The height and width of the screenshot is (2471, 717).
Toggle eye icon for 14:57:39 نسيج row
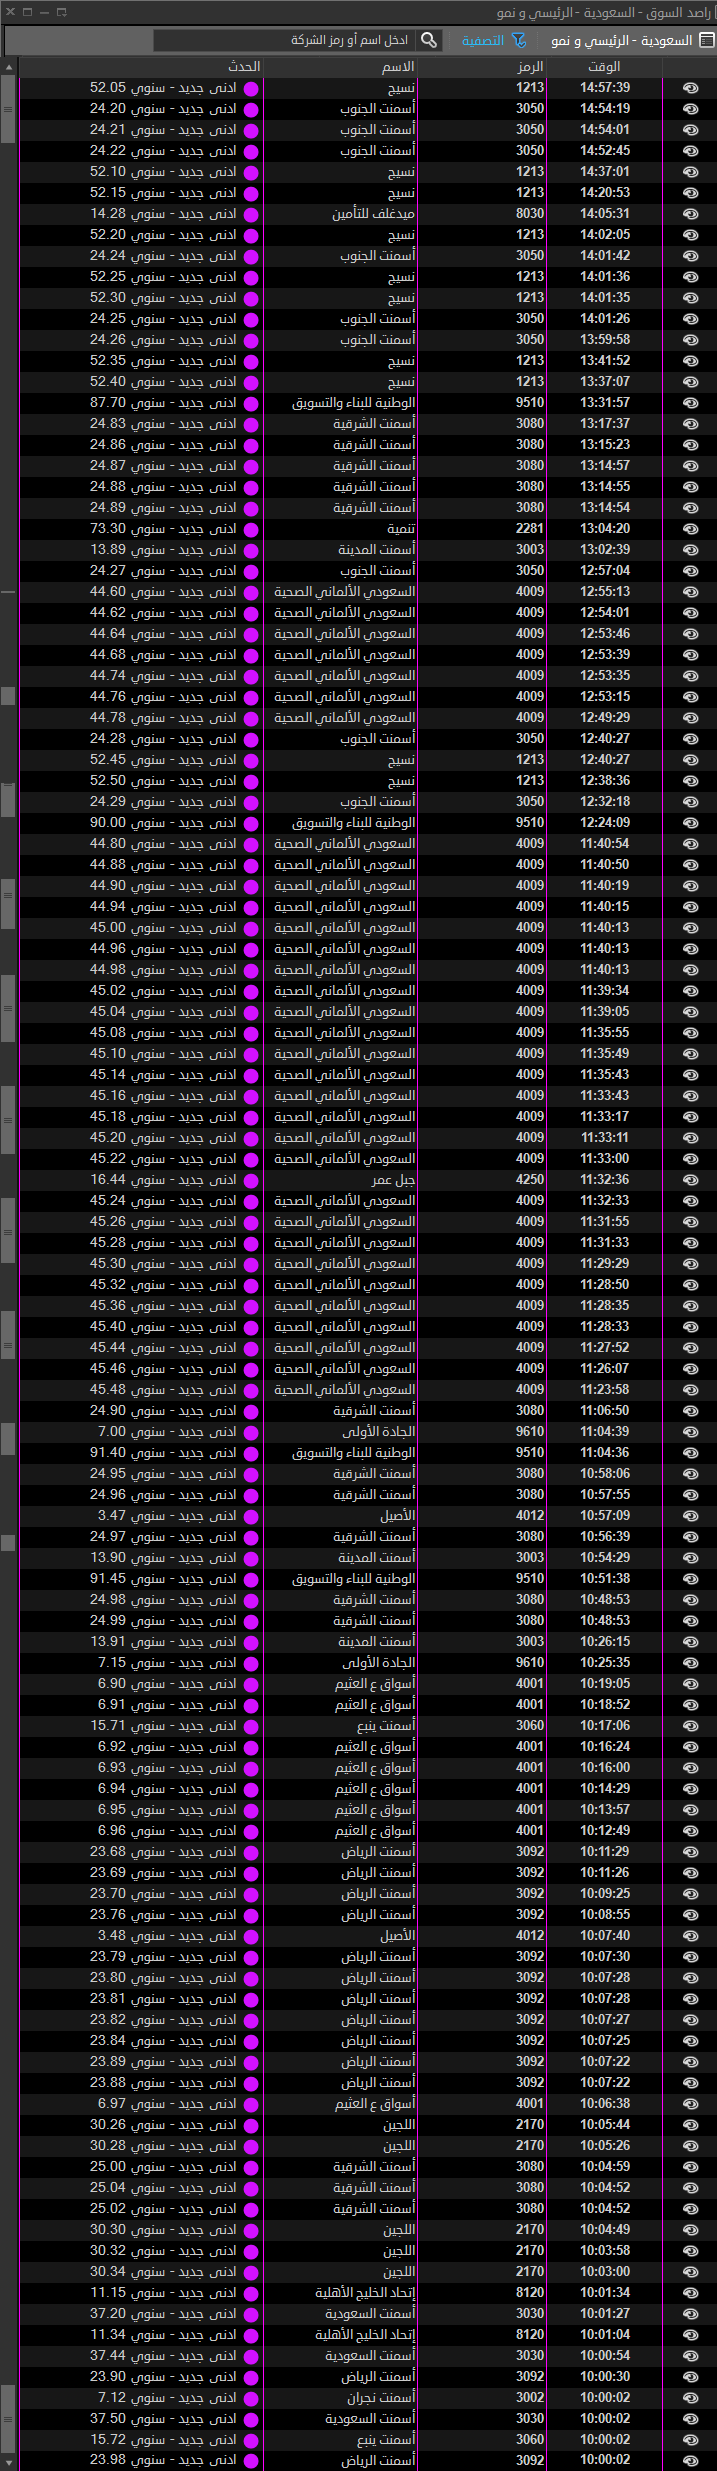[690, 88]
